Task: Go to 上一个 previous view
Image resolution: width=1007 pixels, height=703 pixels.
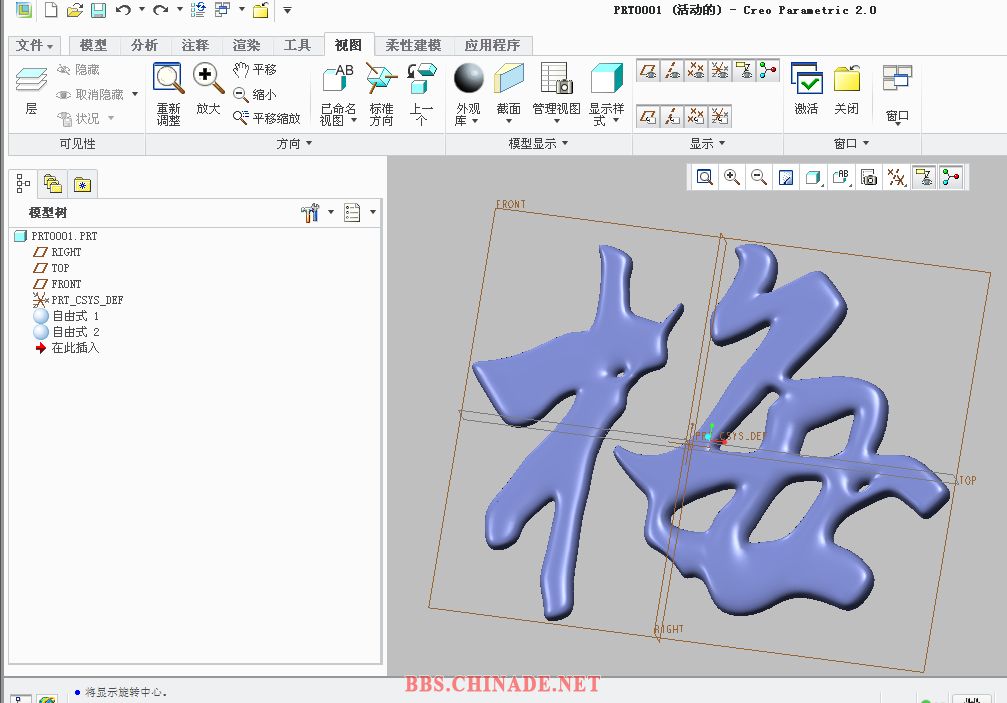Action: [x=421, y=94]
